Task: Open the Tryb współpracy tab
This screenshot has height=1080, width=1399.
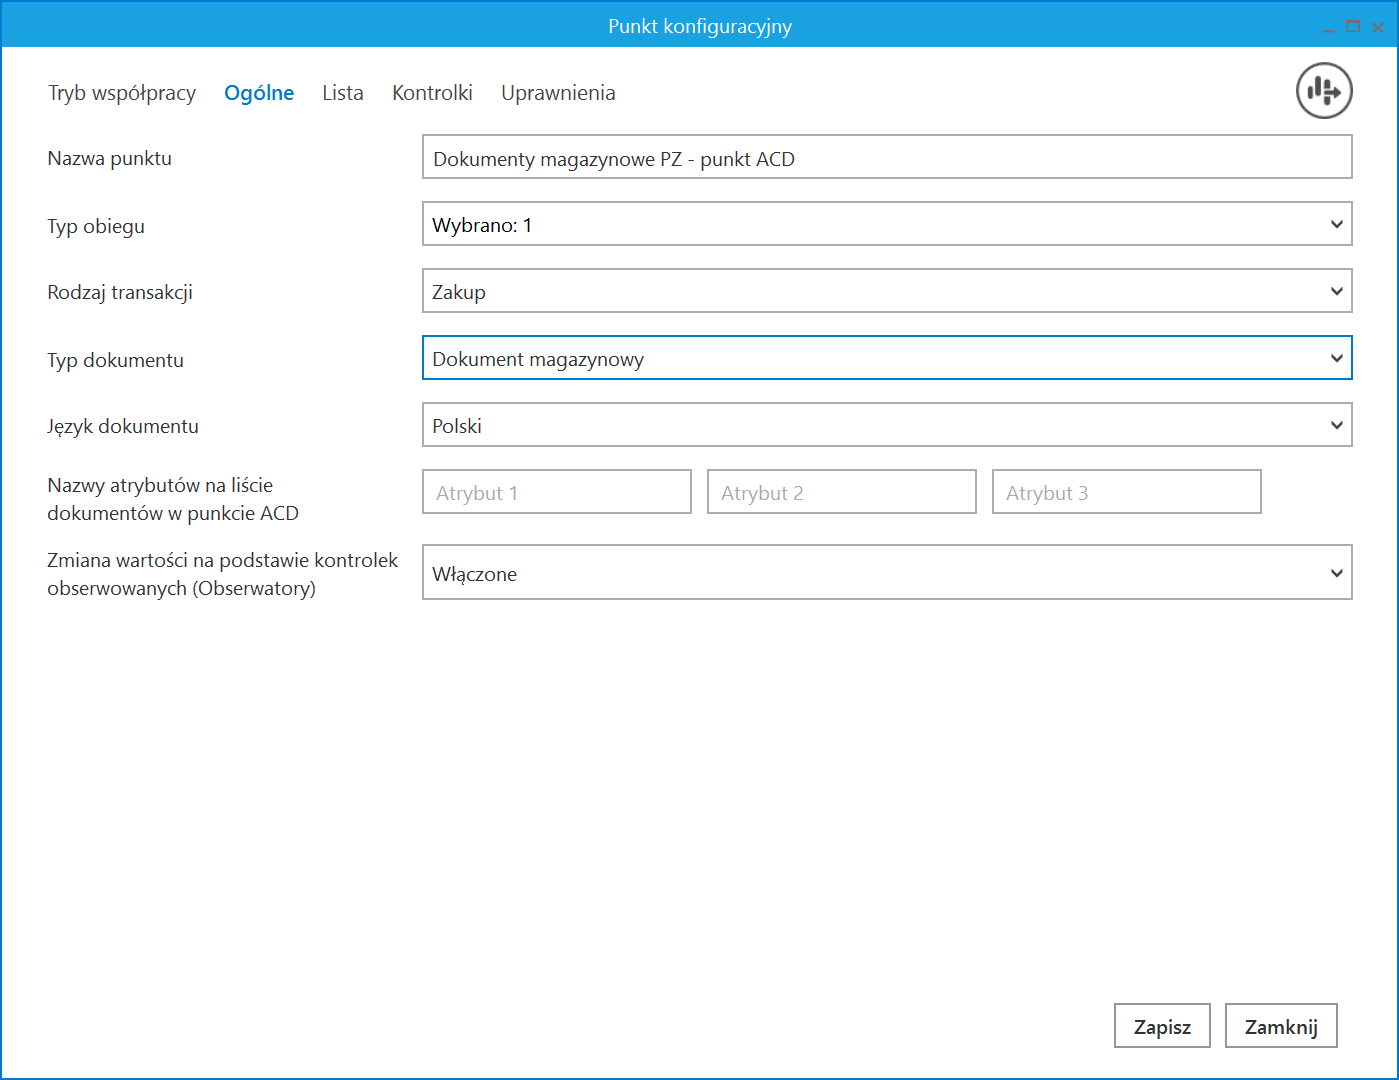Action: click(x=122, y=93)
